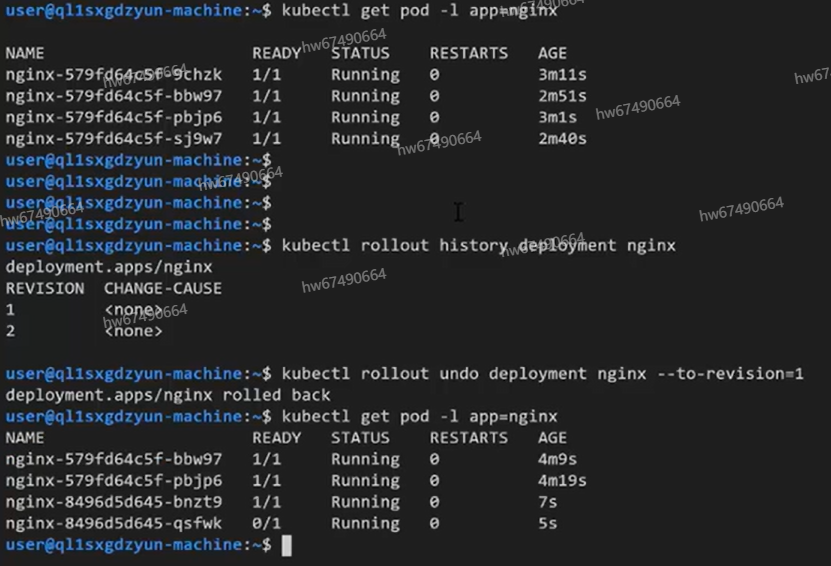The height and width of the screenshot is (566, 831).
Task: Select pod name nginx-579fd64c5f-sj9w7
Action: (x=114, y=139)
